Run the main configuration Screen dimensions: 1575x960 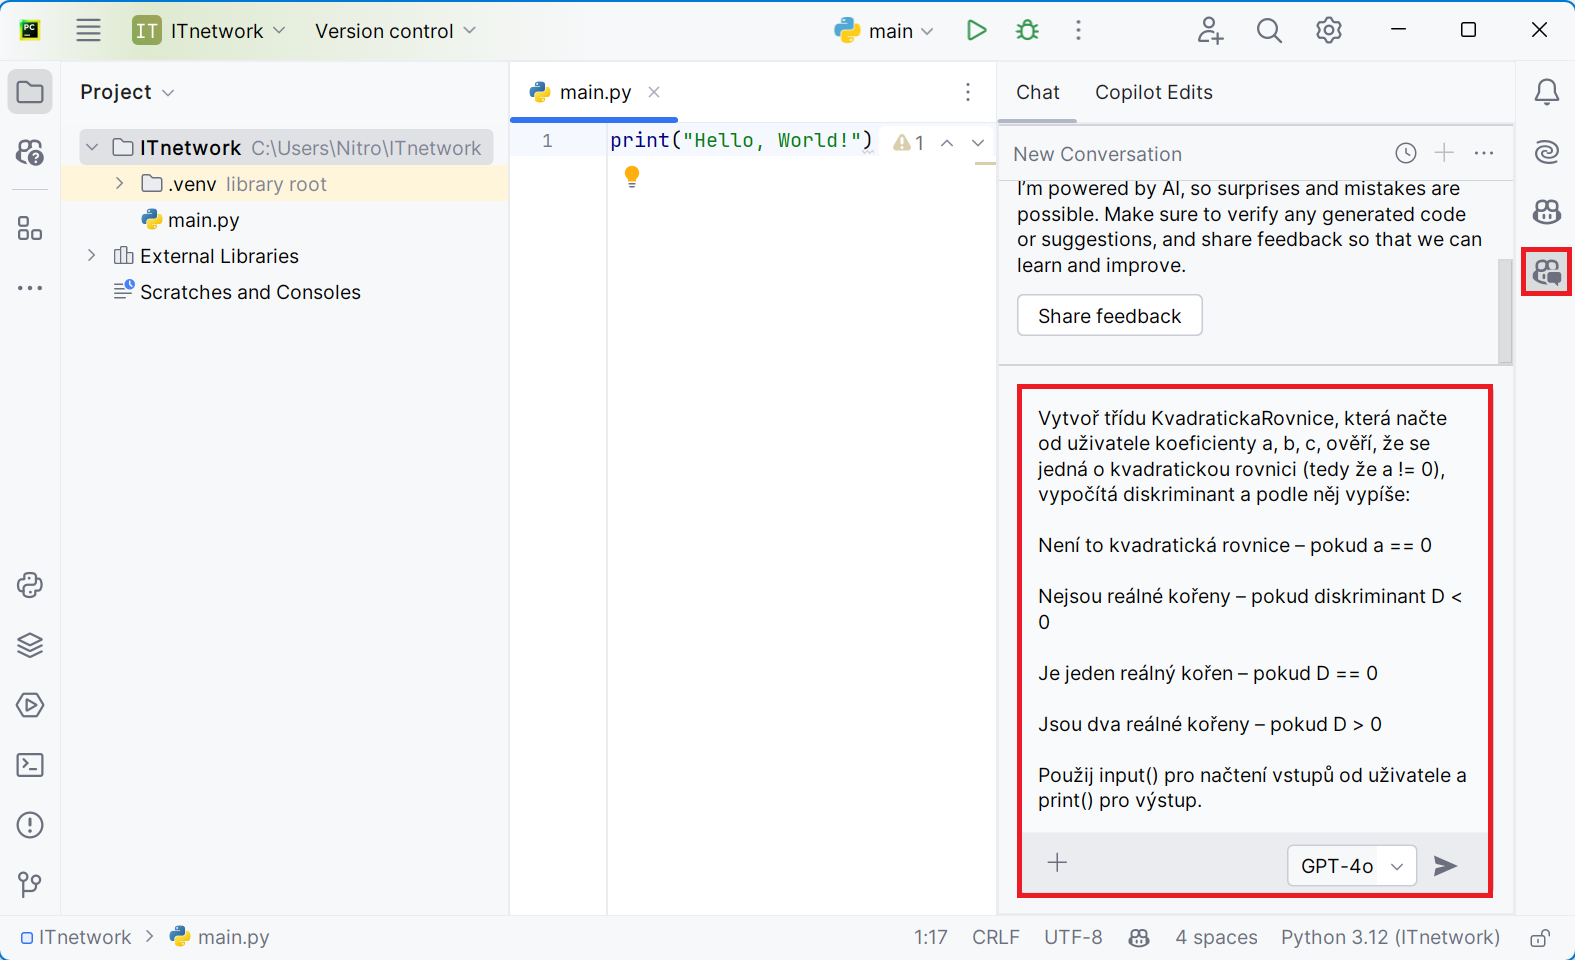coord(976,31)
